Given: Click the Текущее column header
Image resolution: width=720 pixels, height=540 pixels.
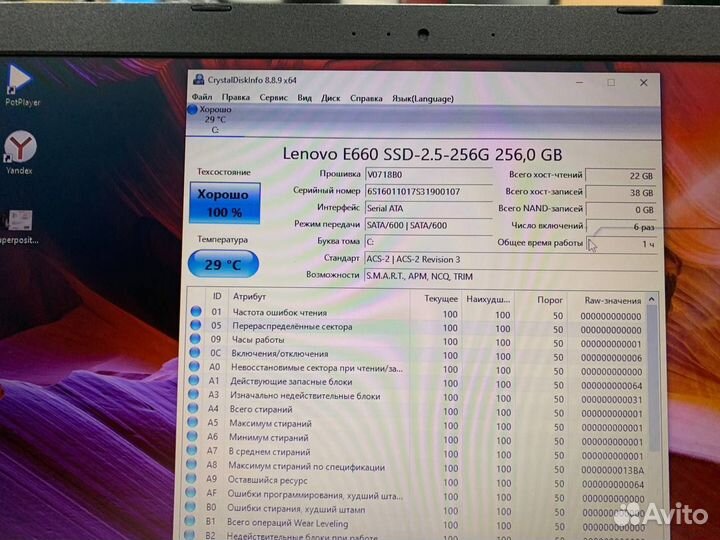Looking at the screenshot, I should coord(441,298).
